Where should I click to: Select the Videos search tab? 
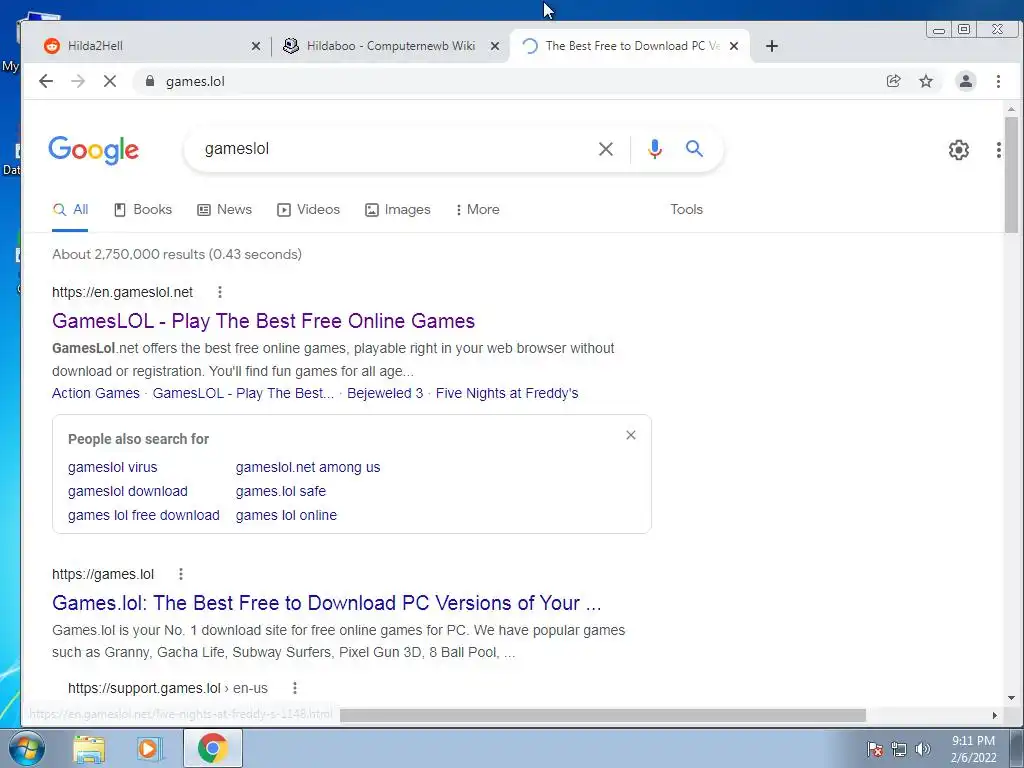click(x=309, y=210)
